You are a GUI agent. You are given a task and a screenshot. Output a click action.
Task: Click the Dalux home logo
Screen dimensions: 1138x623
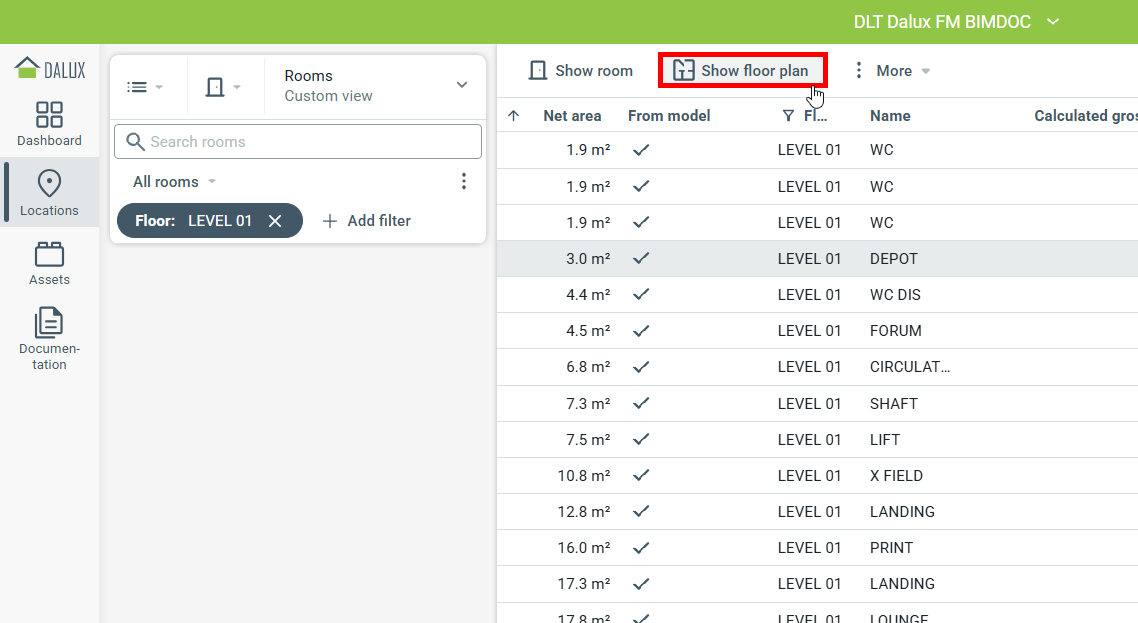(50, 68)
